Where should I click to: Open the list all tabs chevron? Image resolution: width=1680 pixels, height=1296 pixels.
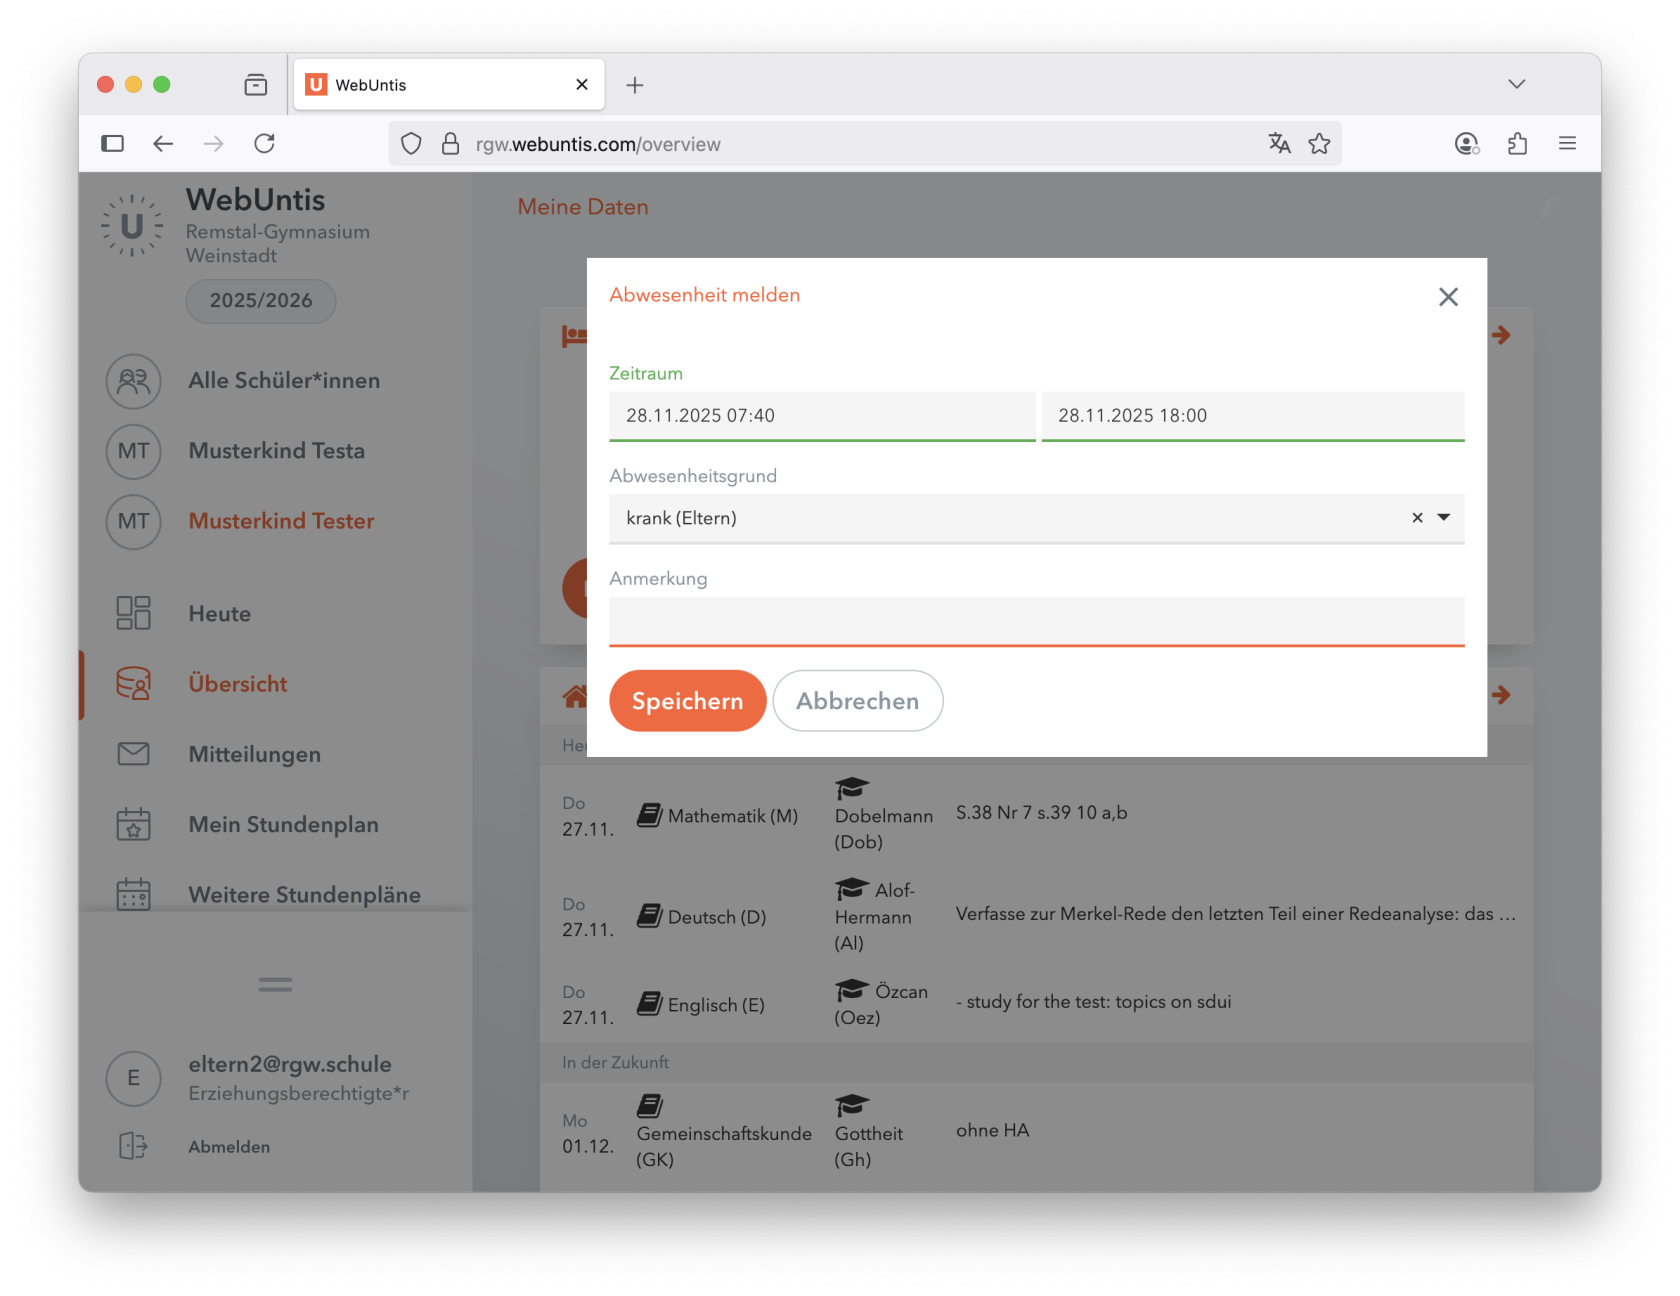(1516, 84)
